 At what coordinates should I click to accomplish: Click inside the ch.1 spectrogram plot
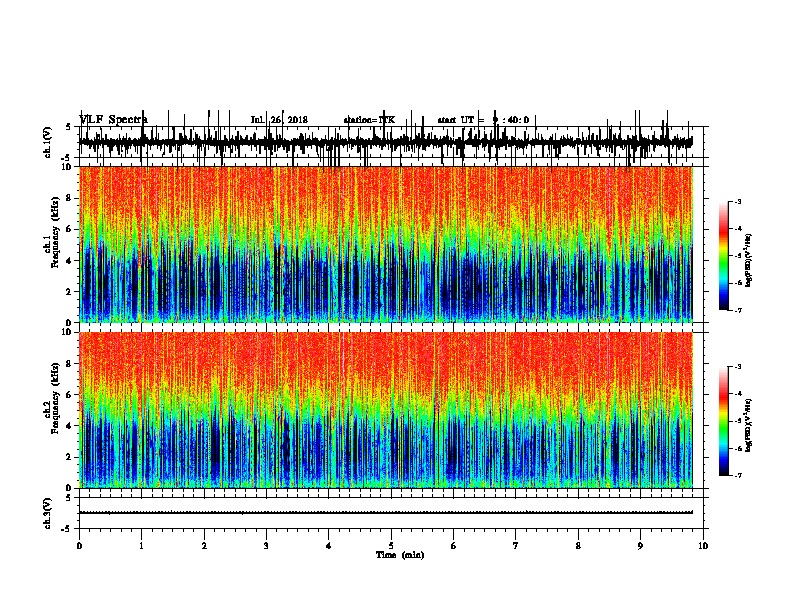(386, 244)
